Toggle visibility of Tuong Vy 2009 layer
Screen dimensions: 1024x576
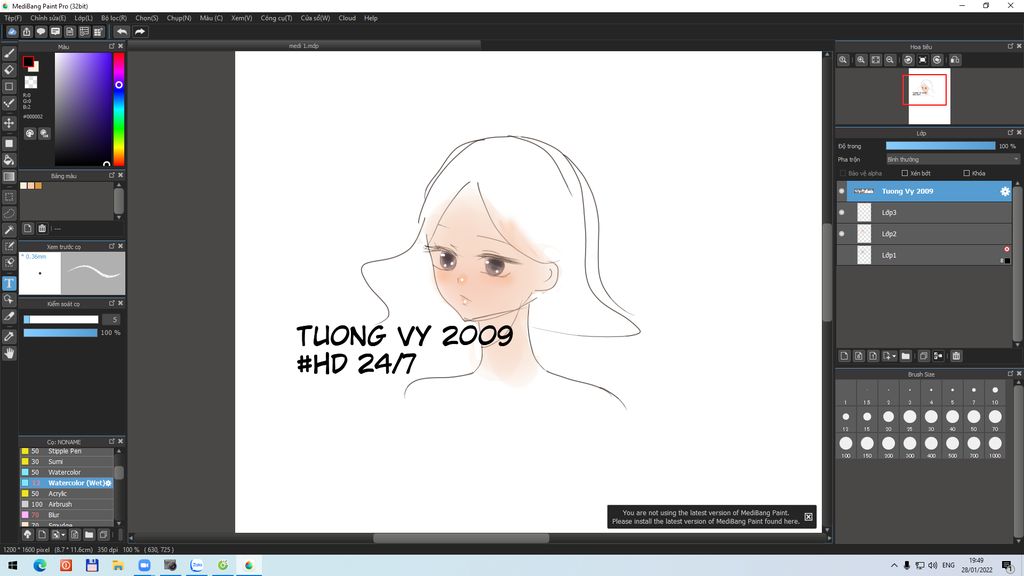[x=842, y=191]
